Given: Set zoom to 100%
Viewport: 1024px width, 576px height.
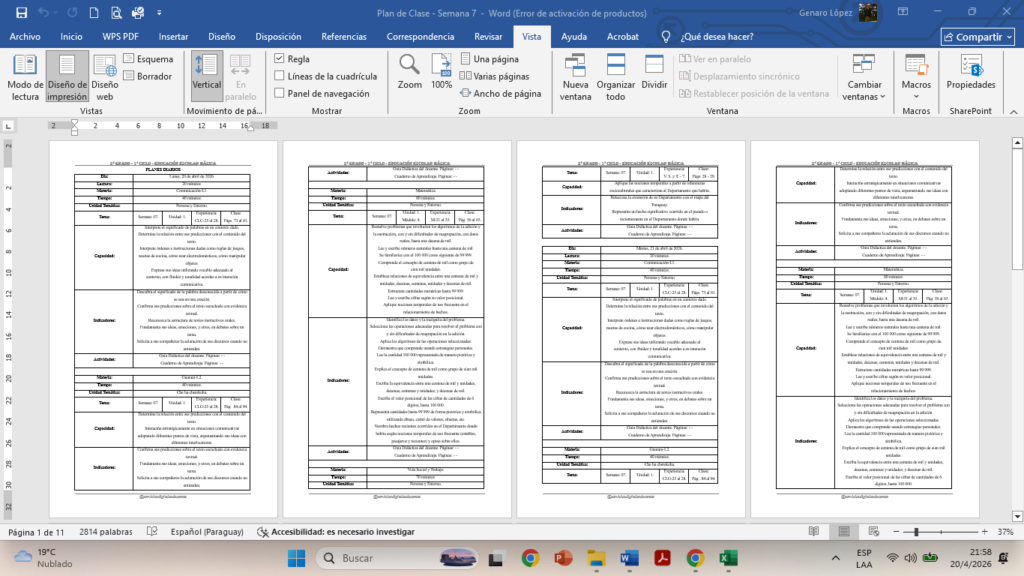Looking at the screenshot, I should tap(441, 72).
